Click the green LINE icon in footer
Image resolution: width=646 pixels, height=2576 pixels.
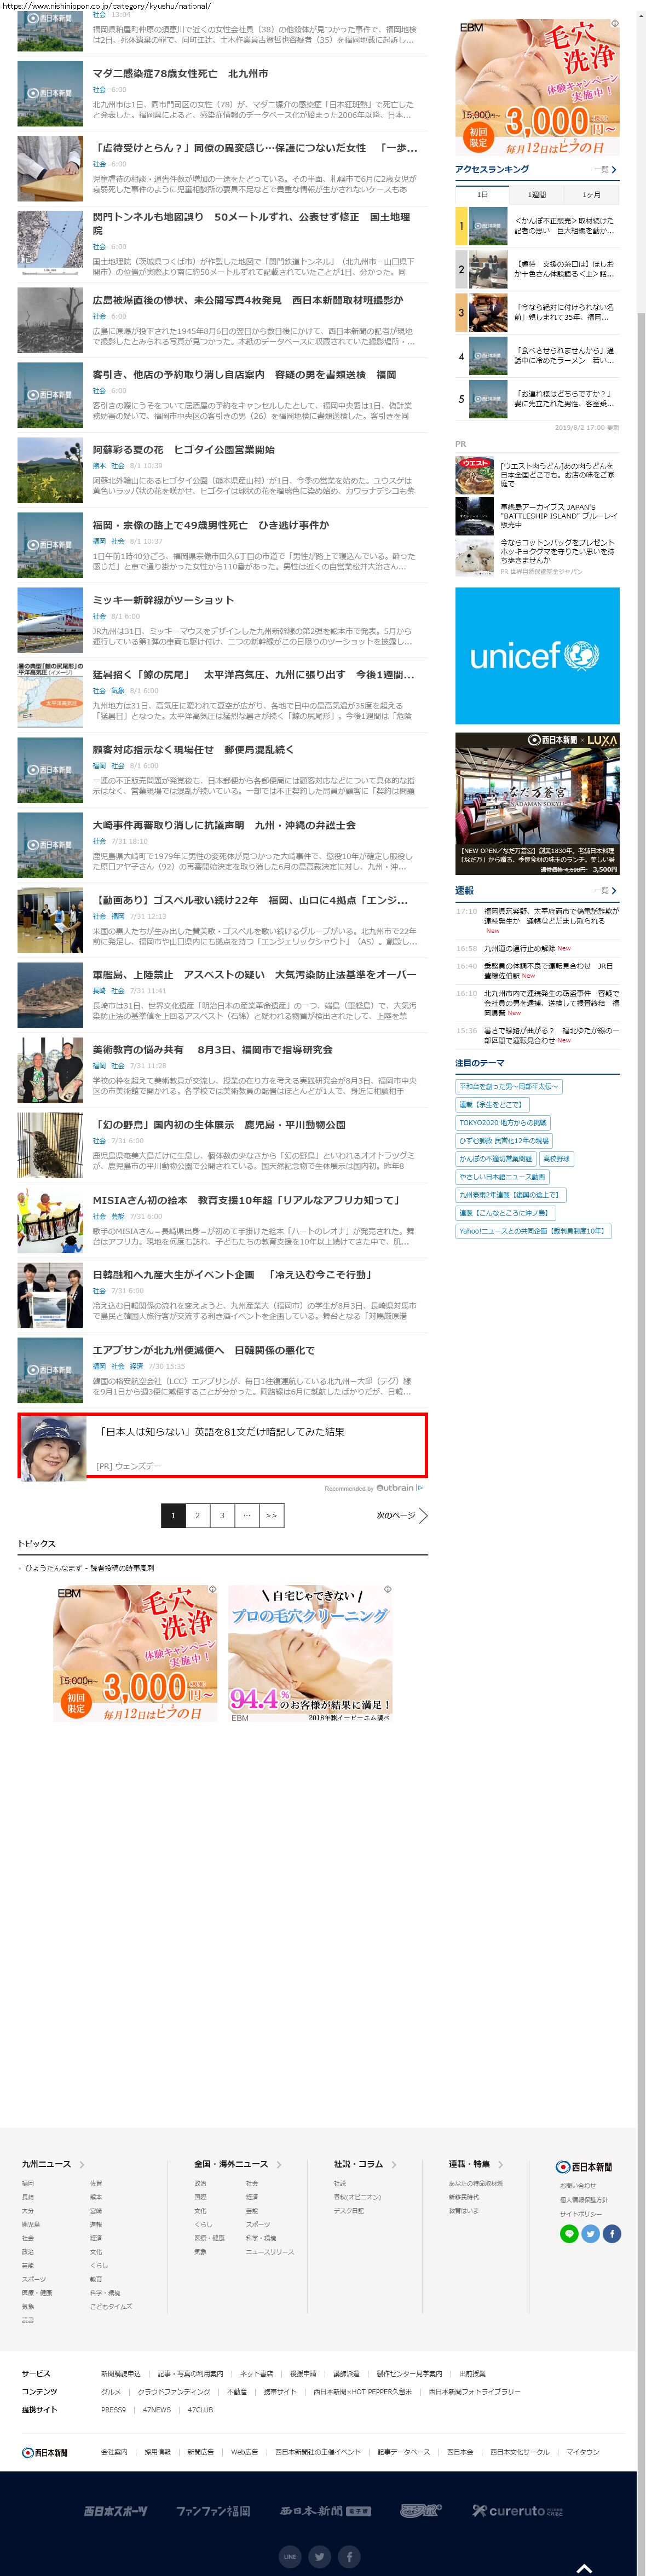pyautogui.click(x=569, y=2234)
